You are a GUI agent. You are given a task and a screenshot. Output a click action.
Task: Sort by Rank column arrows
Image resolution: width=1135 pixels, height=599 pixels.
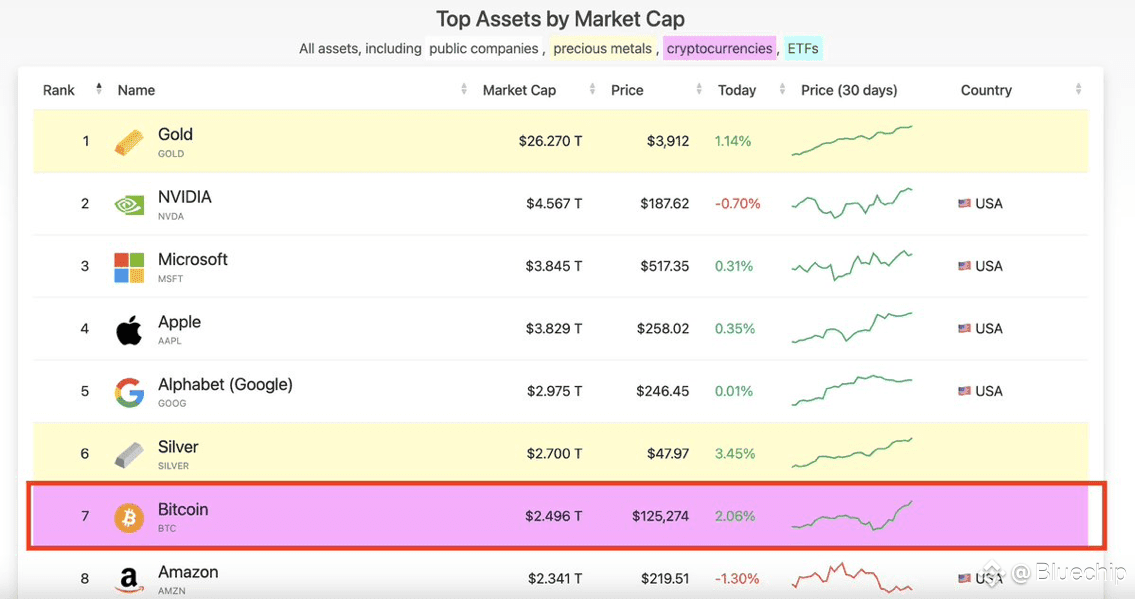99,89
